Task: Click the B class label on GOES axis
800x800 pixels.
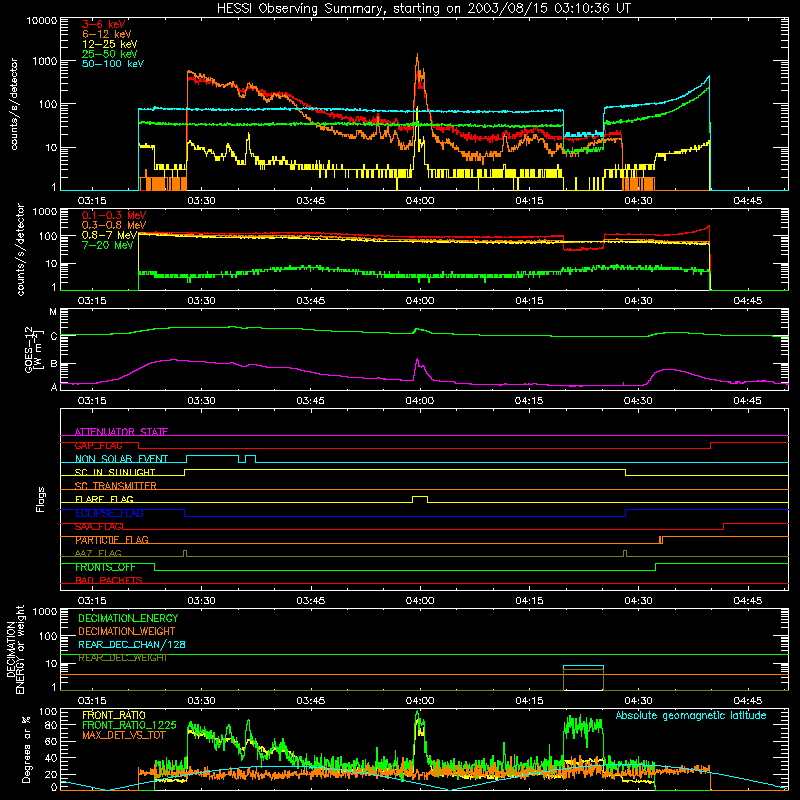Action: click(x=54, y=364)
